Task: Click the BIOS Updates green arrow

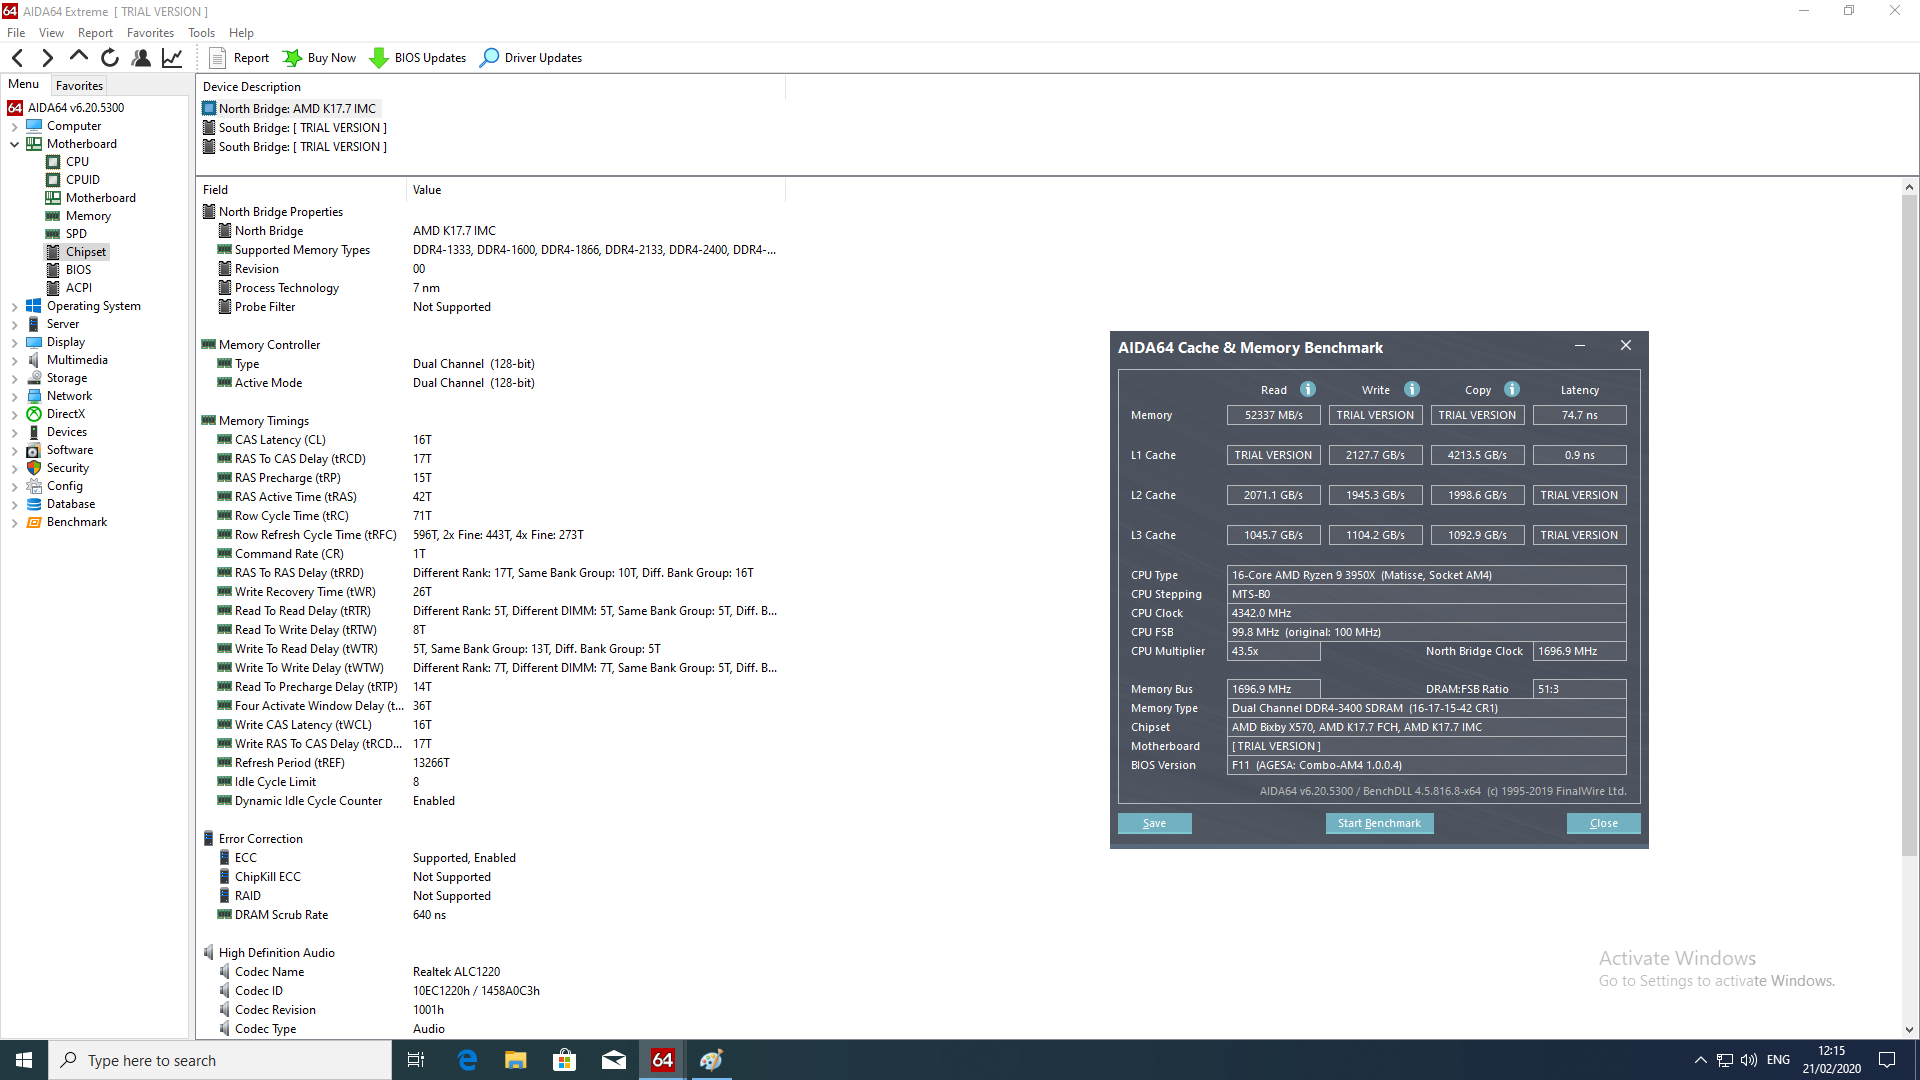Action: tap(379, 58)
